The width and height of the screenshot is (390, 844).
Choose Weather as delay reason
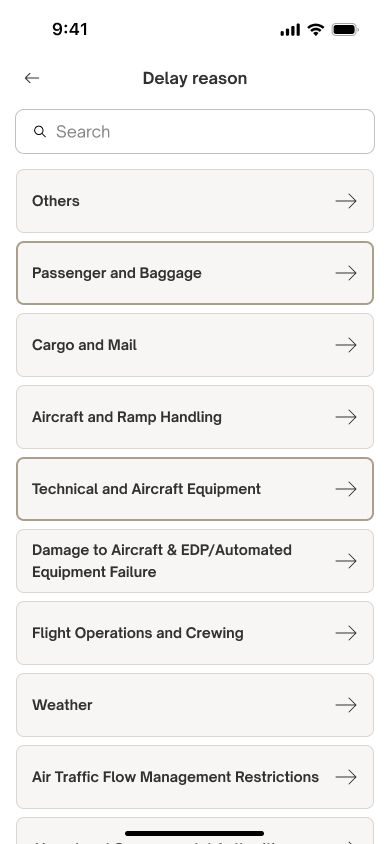195,705
